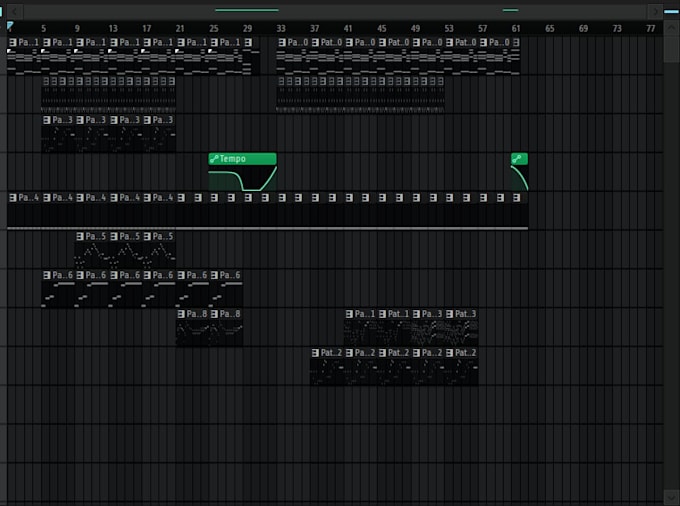The image size is (680, 506).
Task: Select the Pat..2 clip title at bar 45
Action: coord(398,353)
